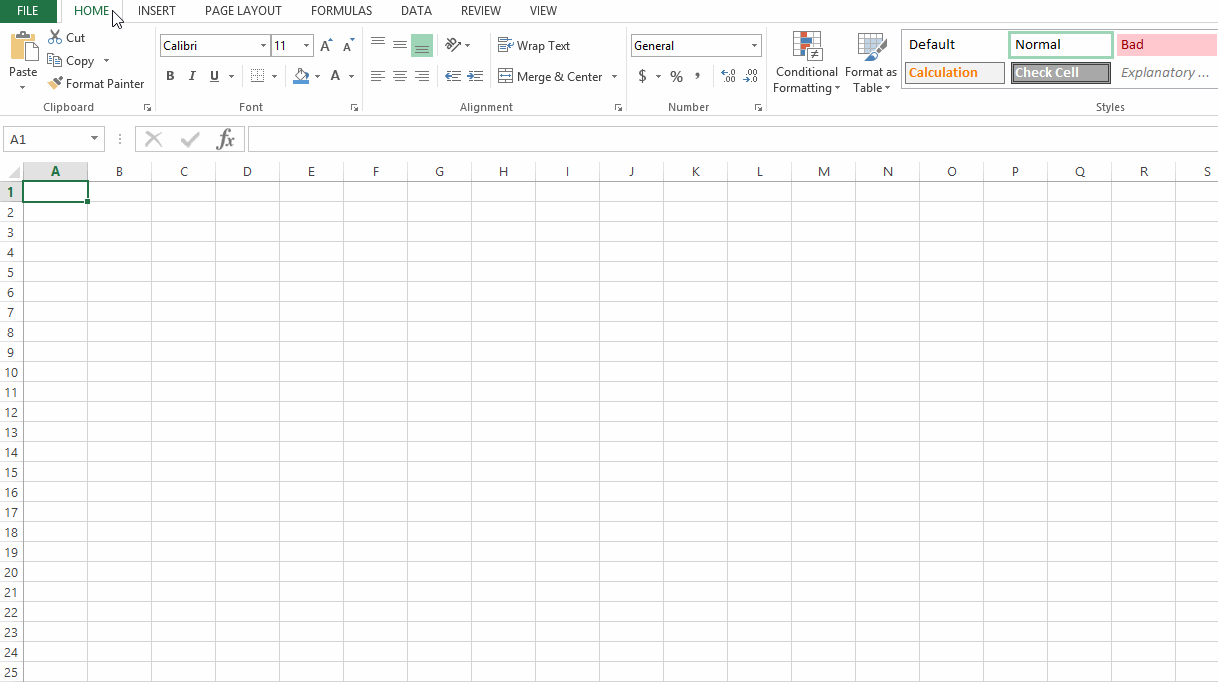Expand the Fill Color dropdown arrow
1218x682 pixels.
(x=318, y=76)
